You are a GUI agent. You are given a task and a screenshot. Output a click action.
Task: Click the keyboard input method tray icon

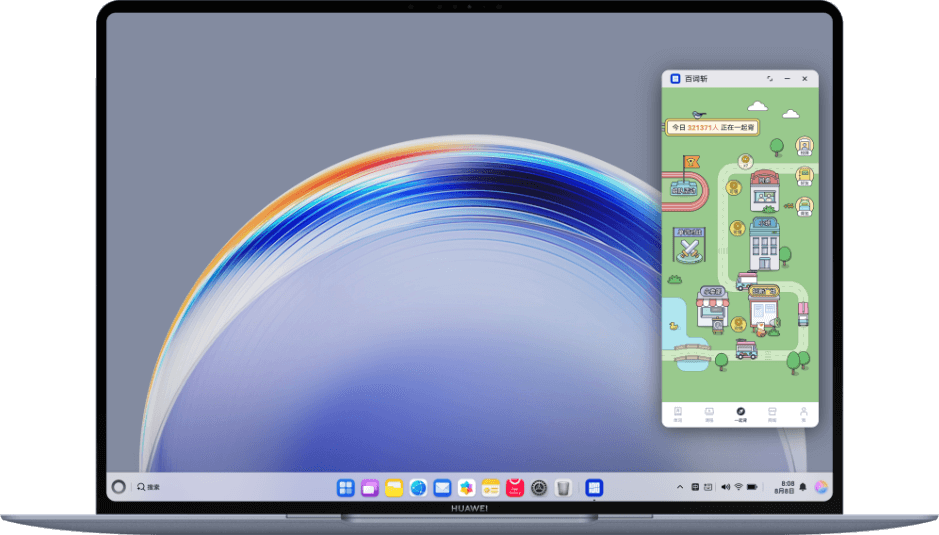pos(695,487)
